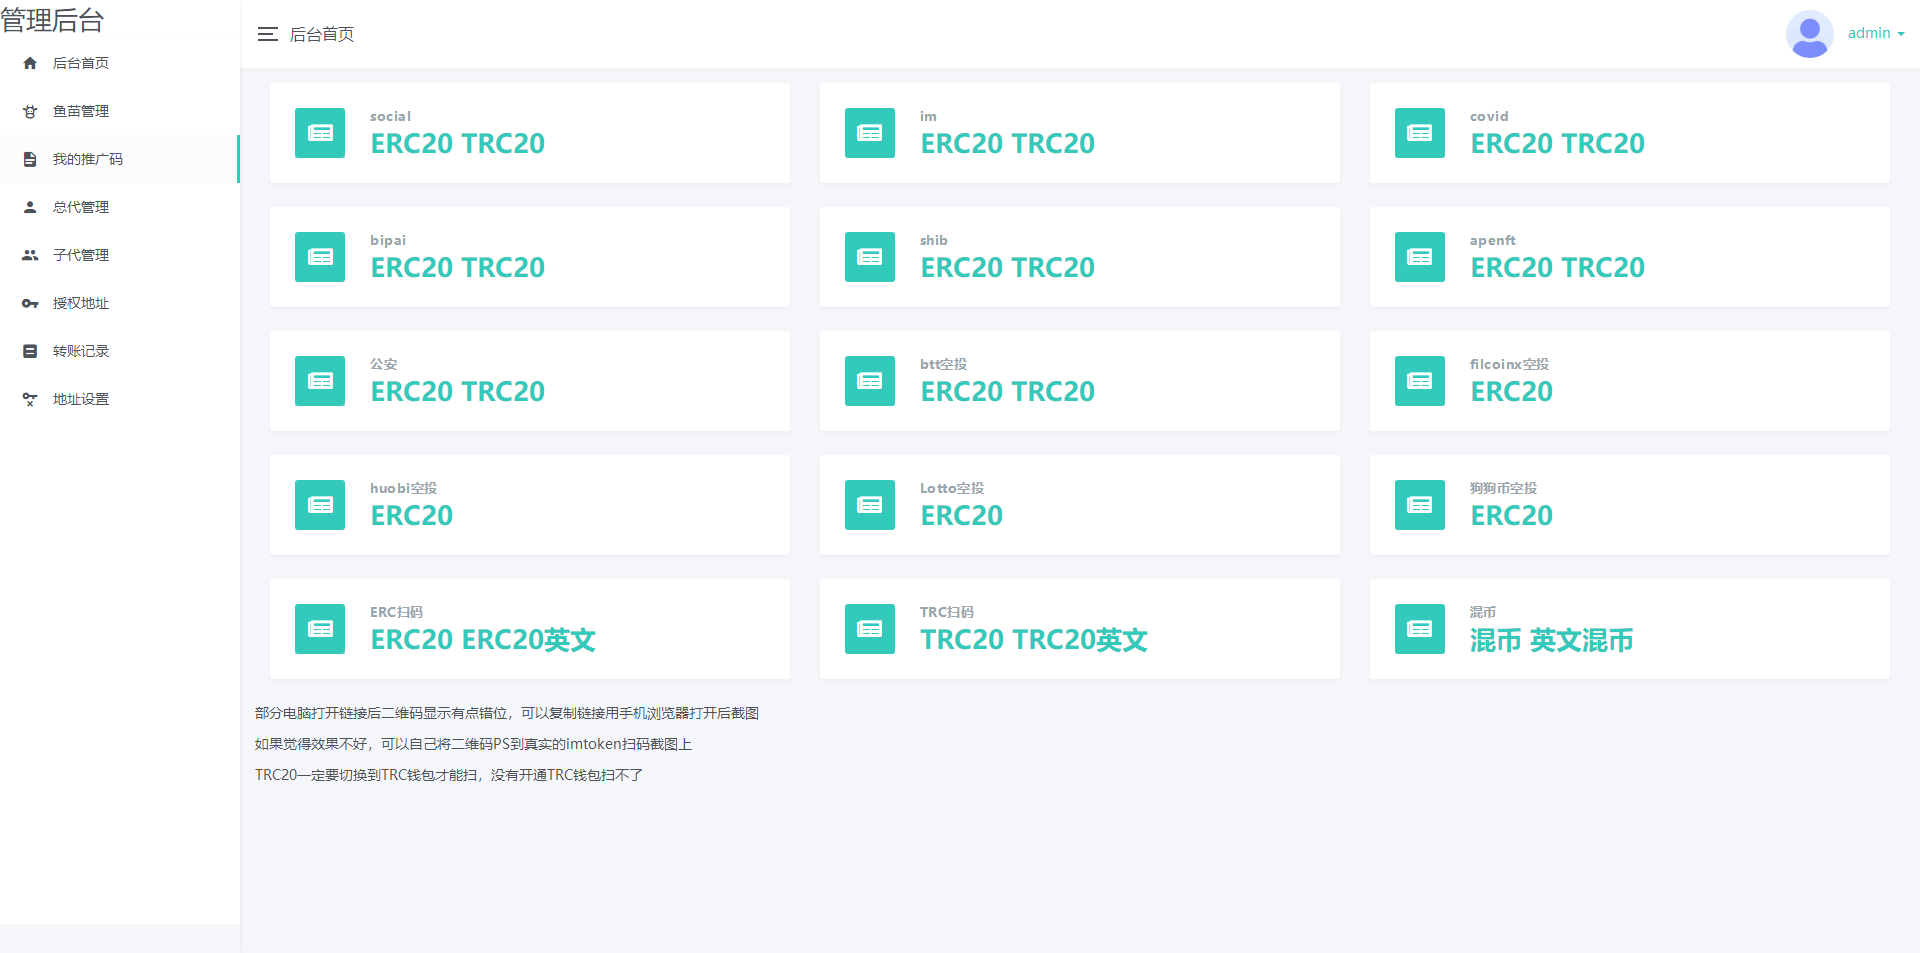Open 总代管理 sidebar item

tap(120, 207)
